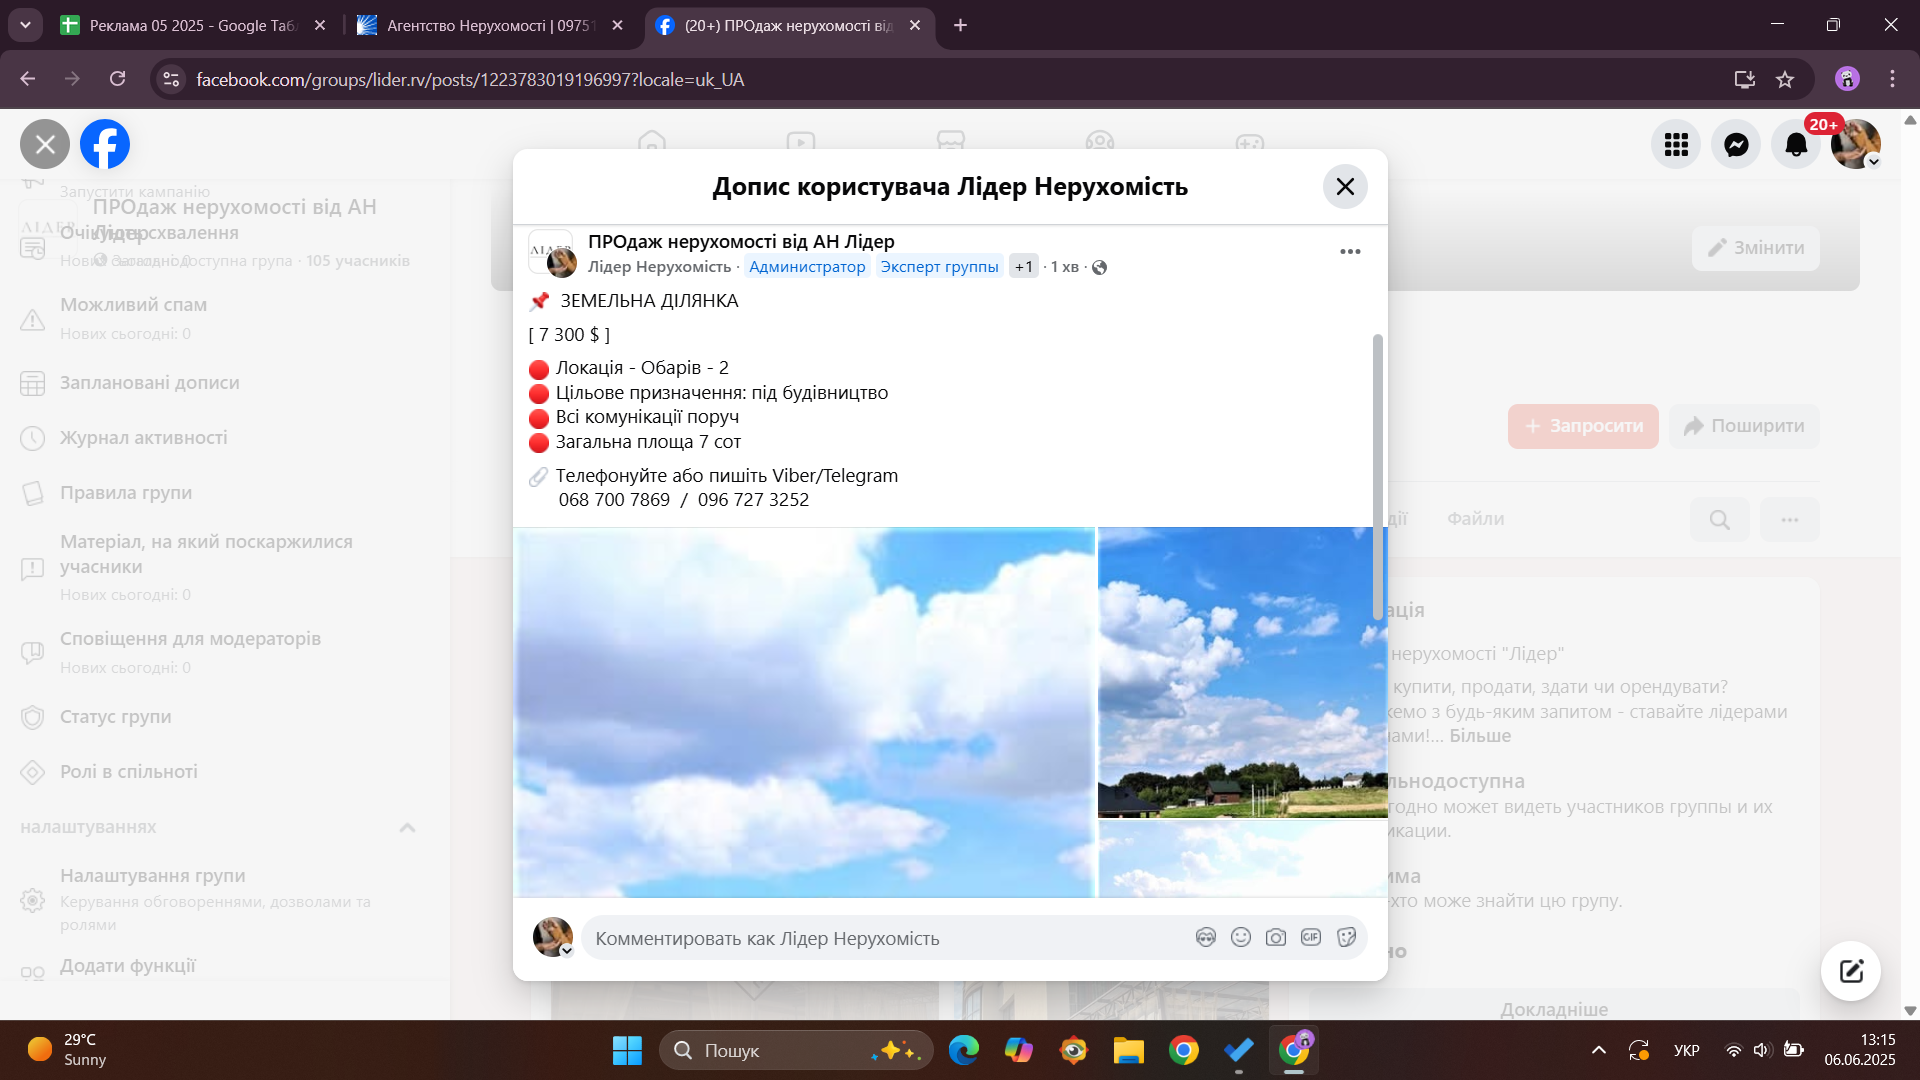The image size is (1920, 1080).
Task: Click the comment input field
Action: (x=880, y=938)
